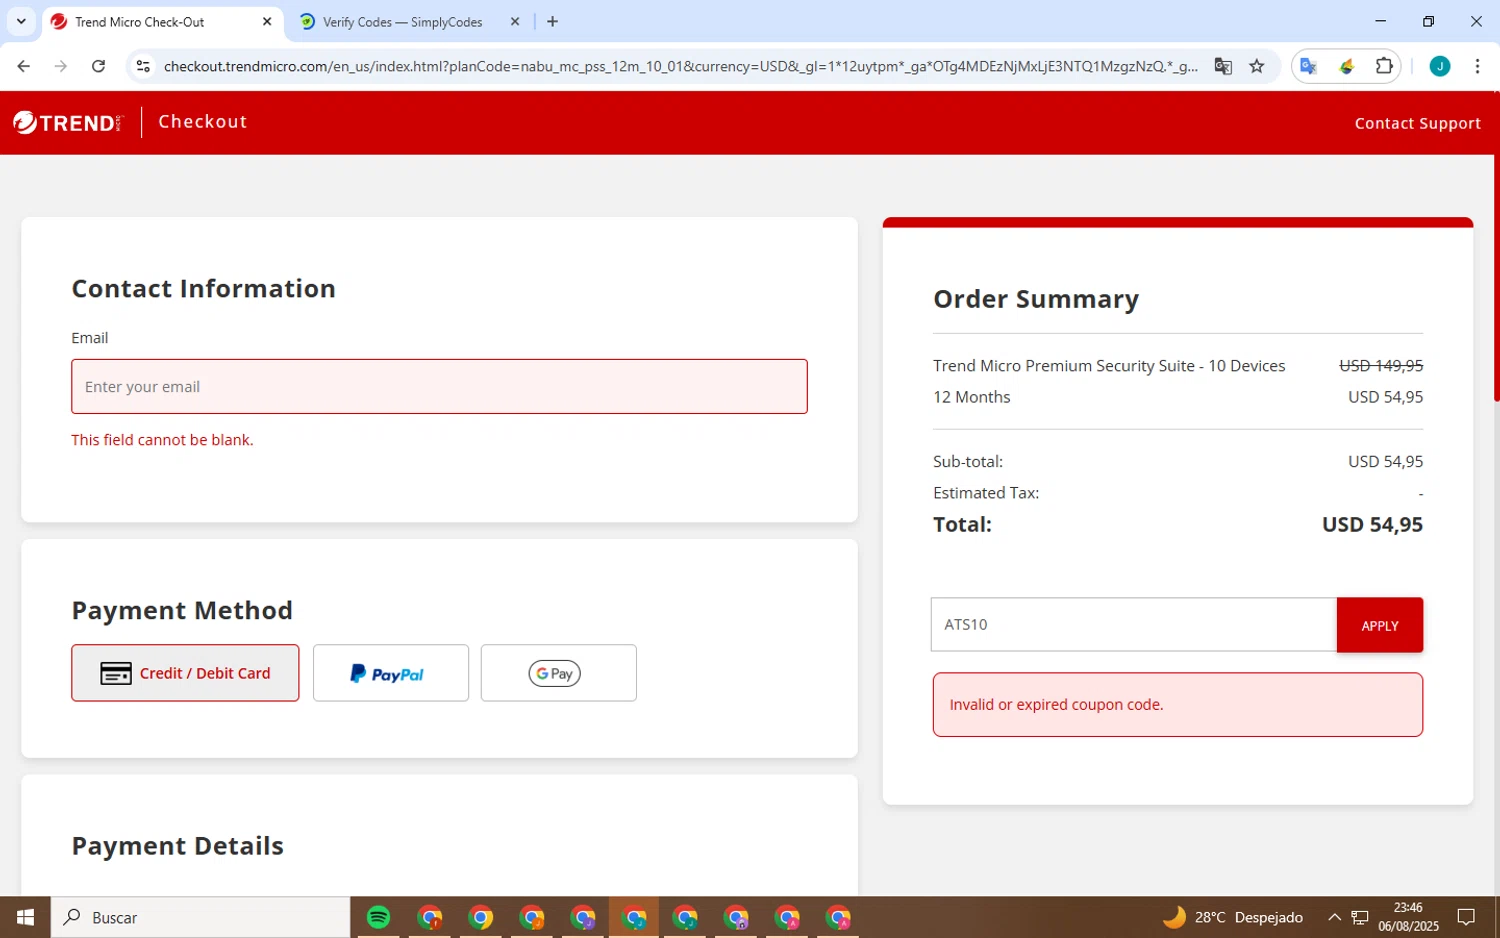The height and width of the screenshot is (938, 1500).
Task: Open the network icon in system tray
Action: [x=1360, y=917]
